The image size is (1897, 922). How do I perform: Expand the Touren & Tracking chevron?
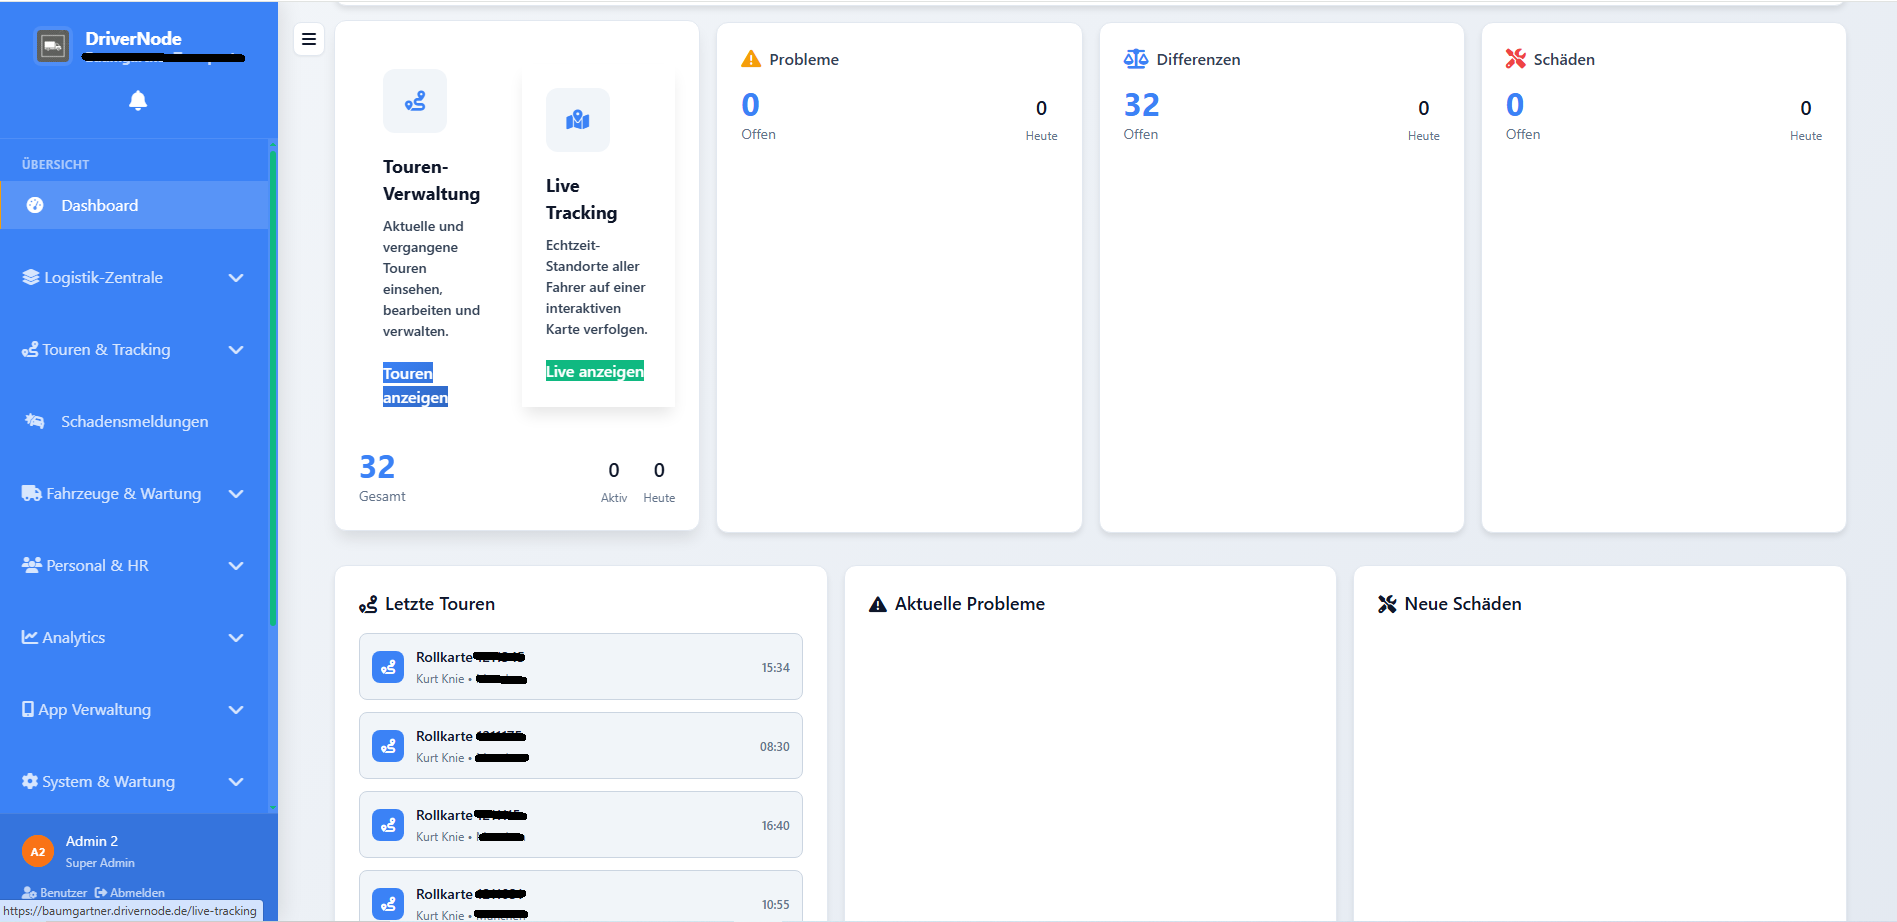click(236, 350)
